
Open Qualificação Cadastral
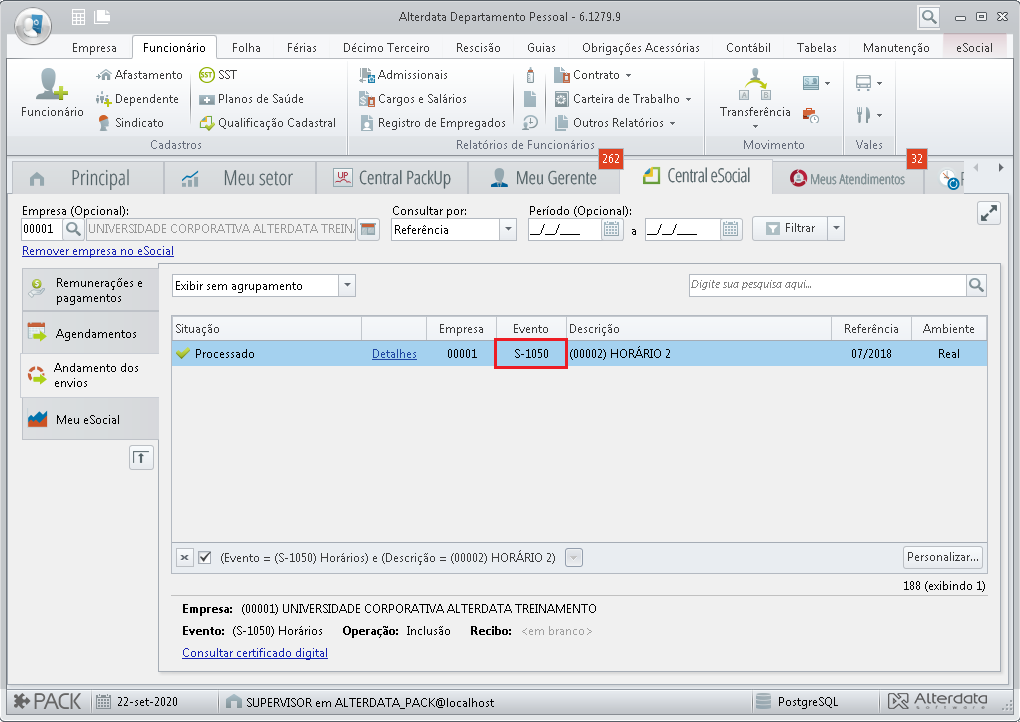coord(267,123)
